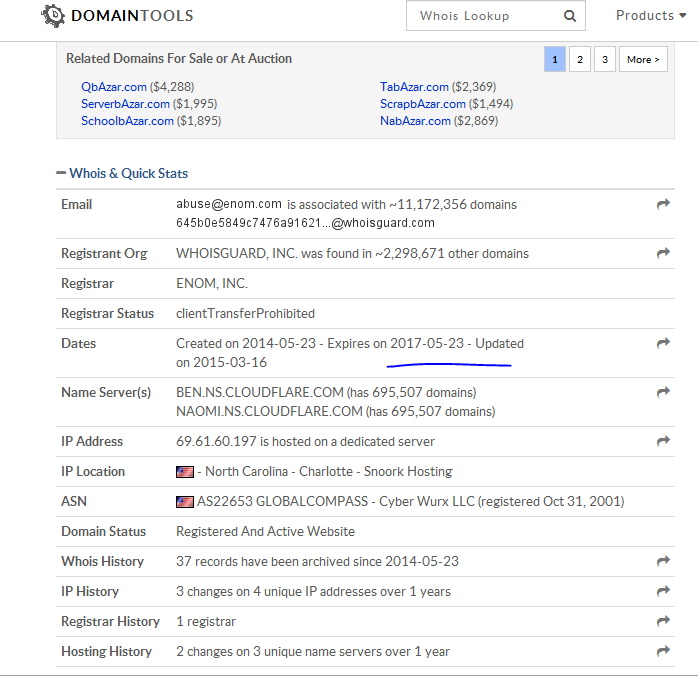Screen dimensions: 698x677
Task: Click the share arrow in Registrar History row
Action: click(663, 620)
